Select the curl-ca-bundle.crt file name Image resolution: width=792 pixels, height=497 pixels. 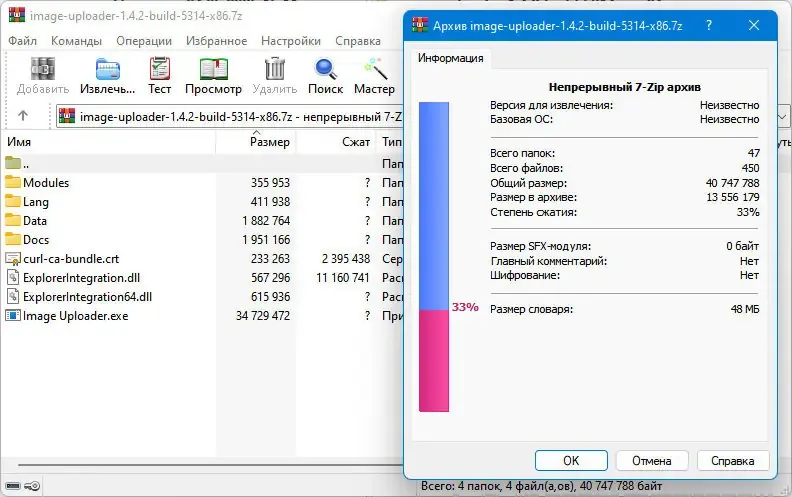(x=71, y=259)
